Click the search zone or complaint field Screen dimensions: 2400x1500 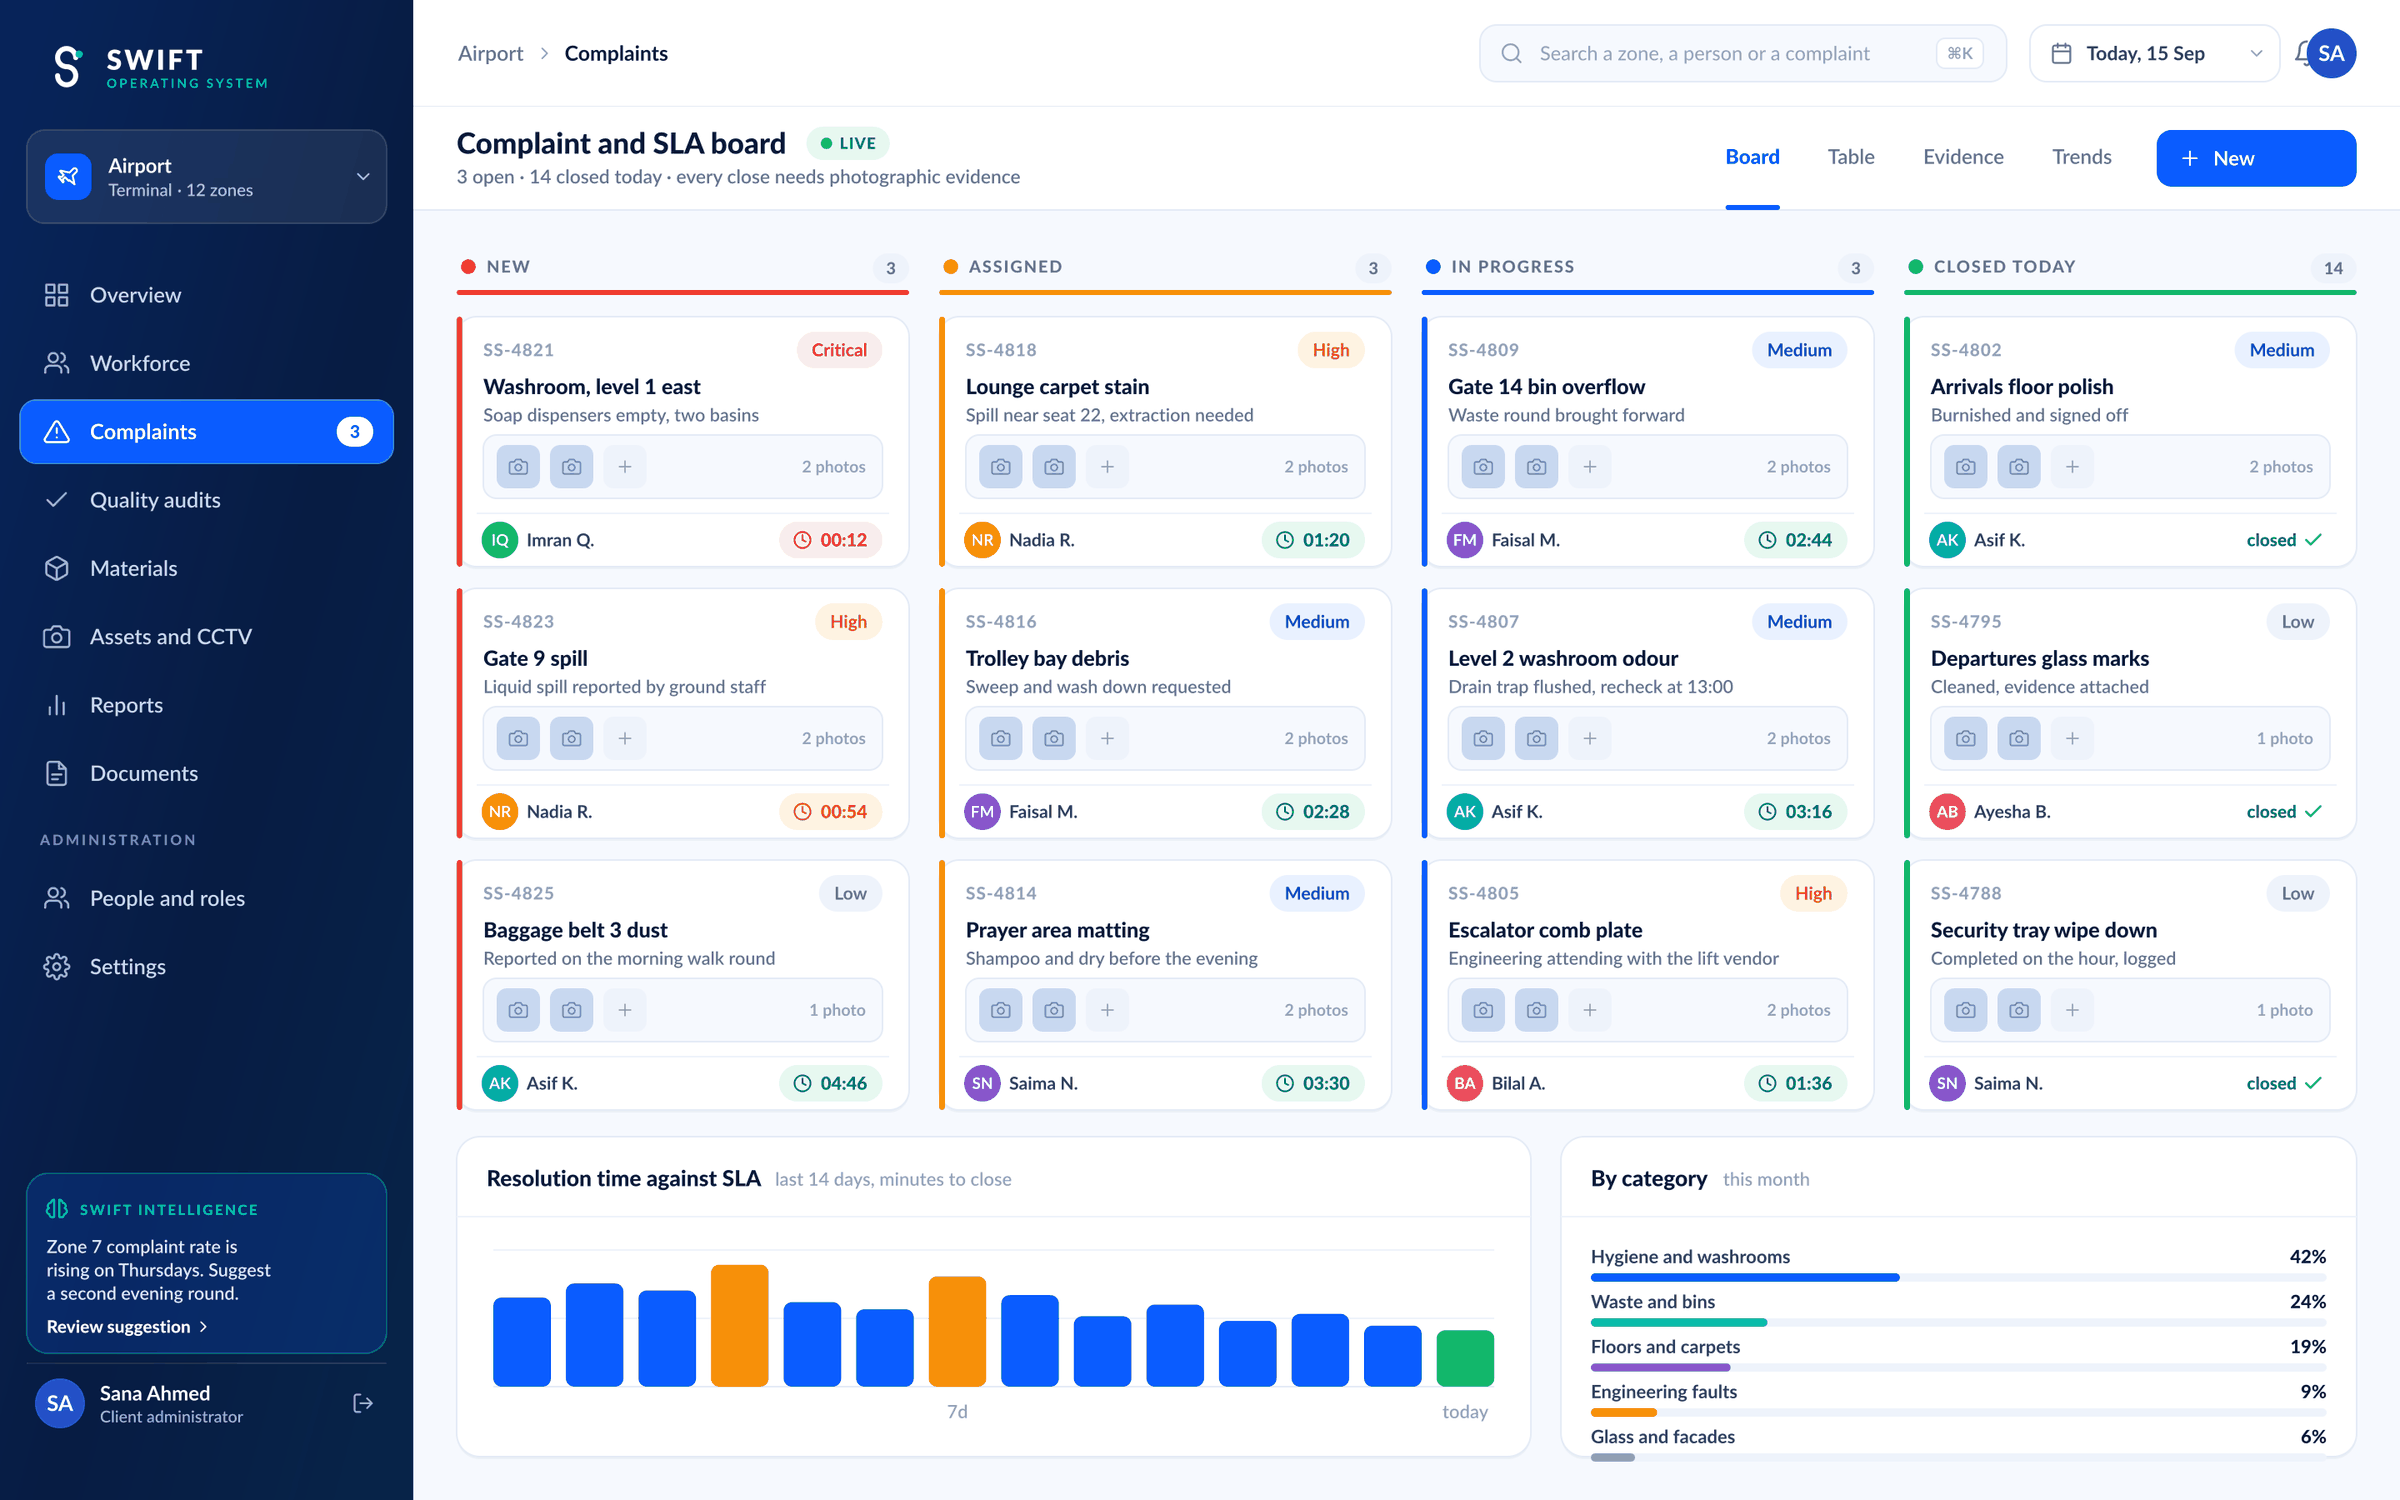[1742, 53]
